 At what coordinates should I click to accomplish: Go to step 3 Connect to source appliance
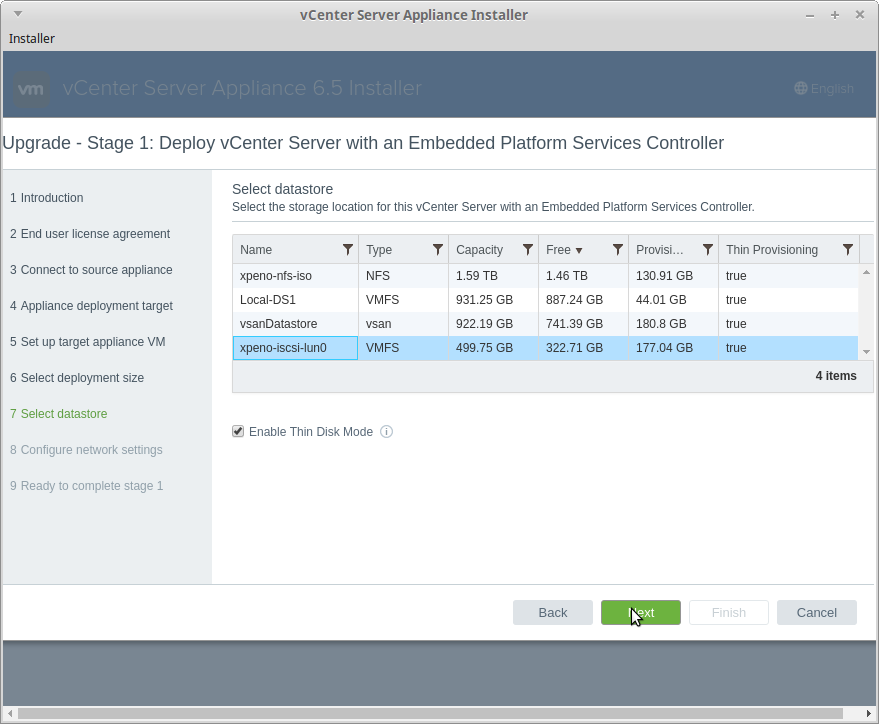91,270
